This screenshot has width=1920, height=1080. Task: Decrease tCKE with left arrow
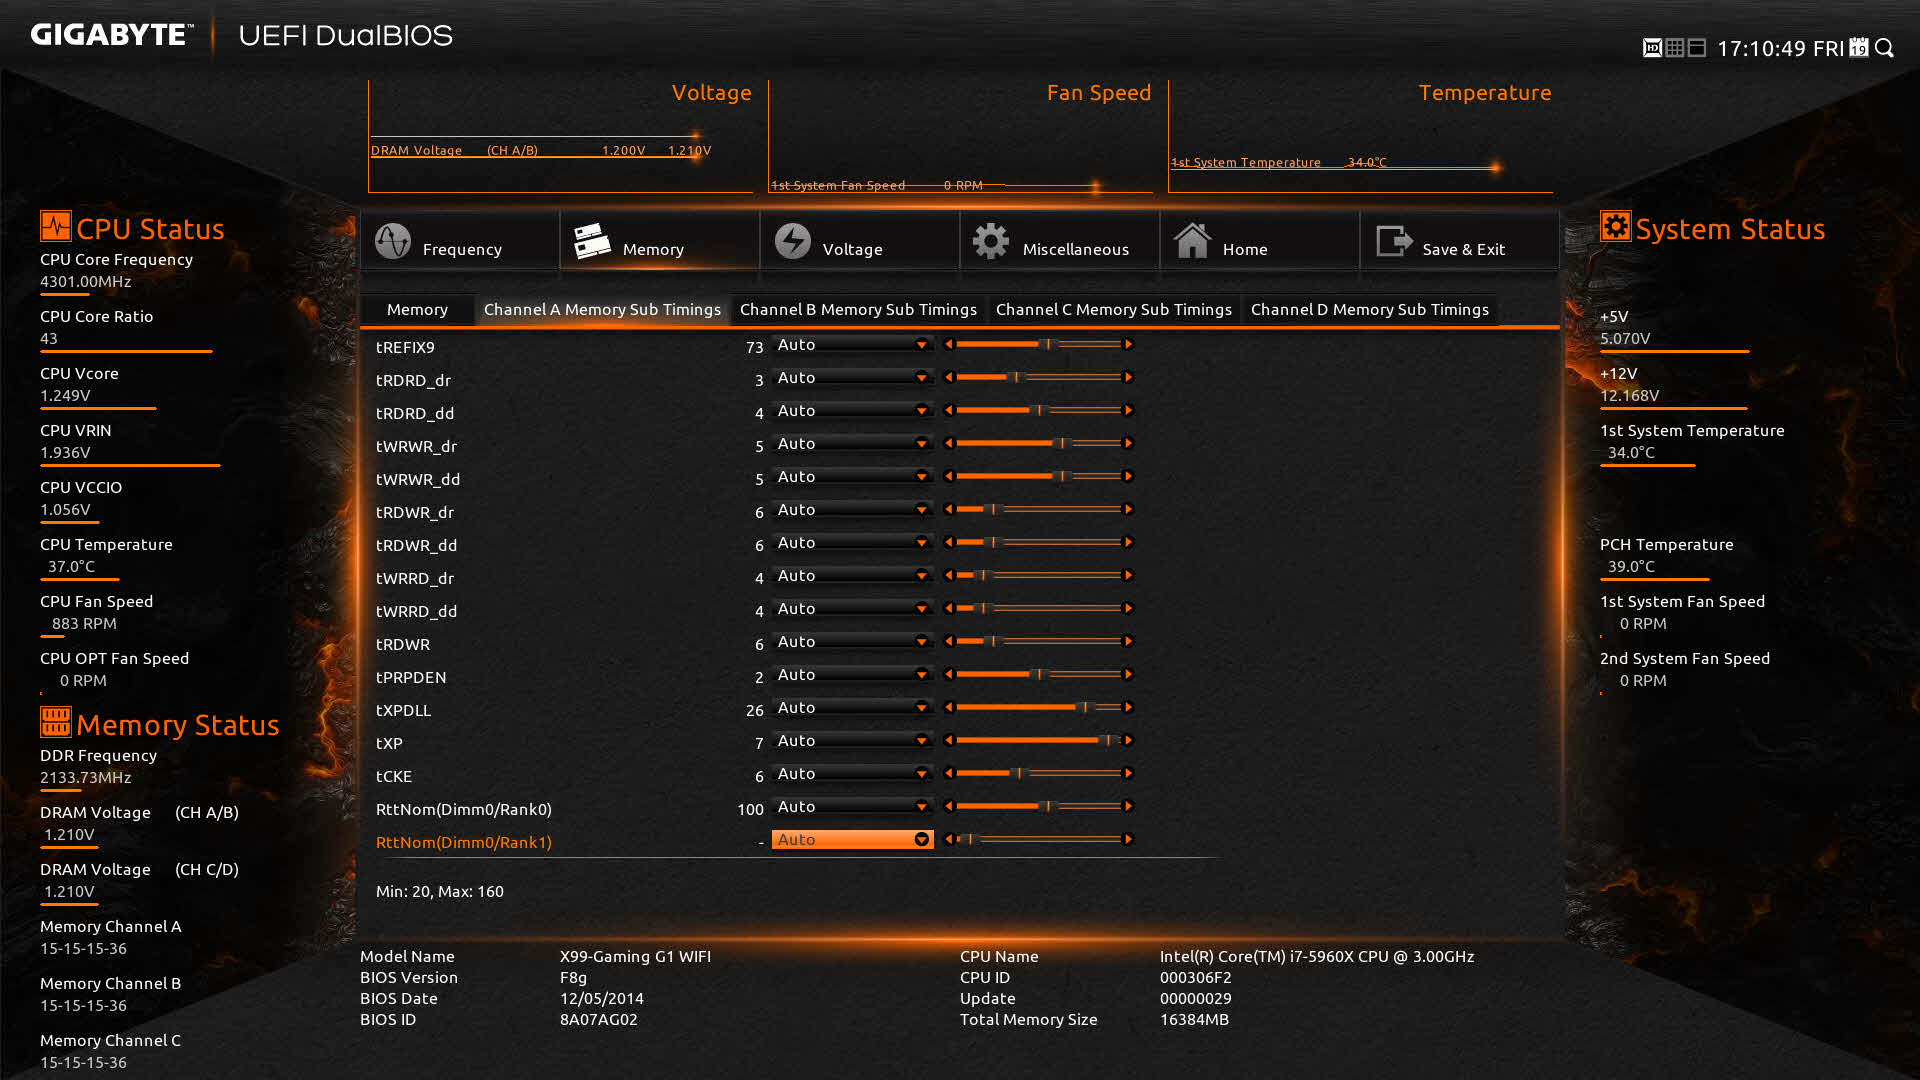click(948, 773)
